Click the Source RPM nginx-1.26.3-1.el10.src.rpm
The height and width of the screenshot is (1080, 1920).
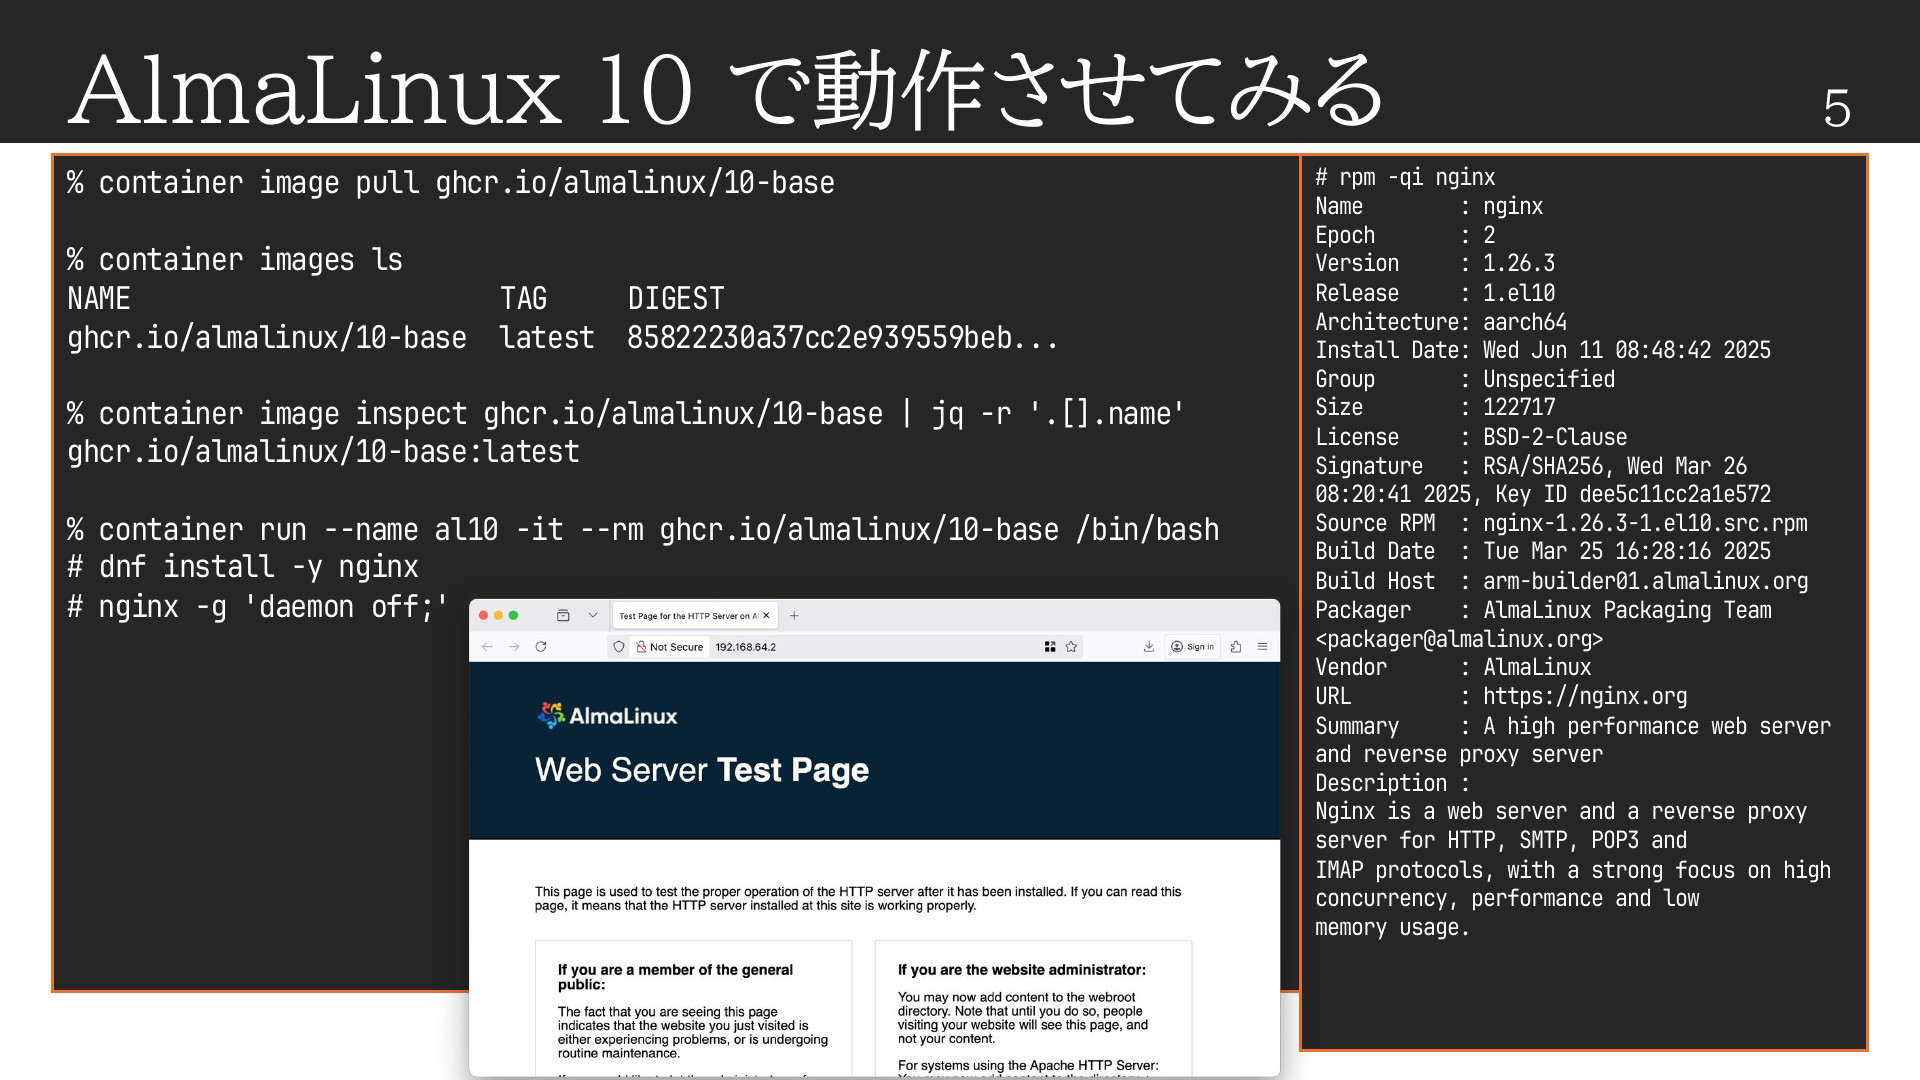pos(1645,524)
